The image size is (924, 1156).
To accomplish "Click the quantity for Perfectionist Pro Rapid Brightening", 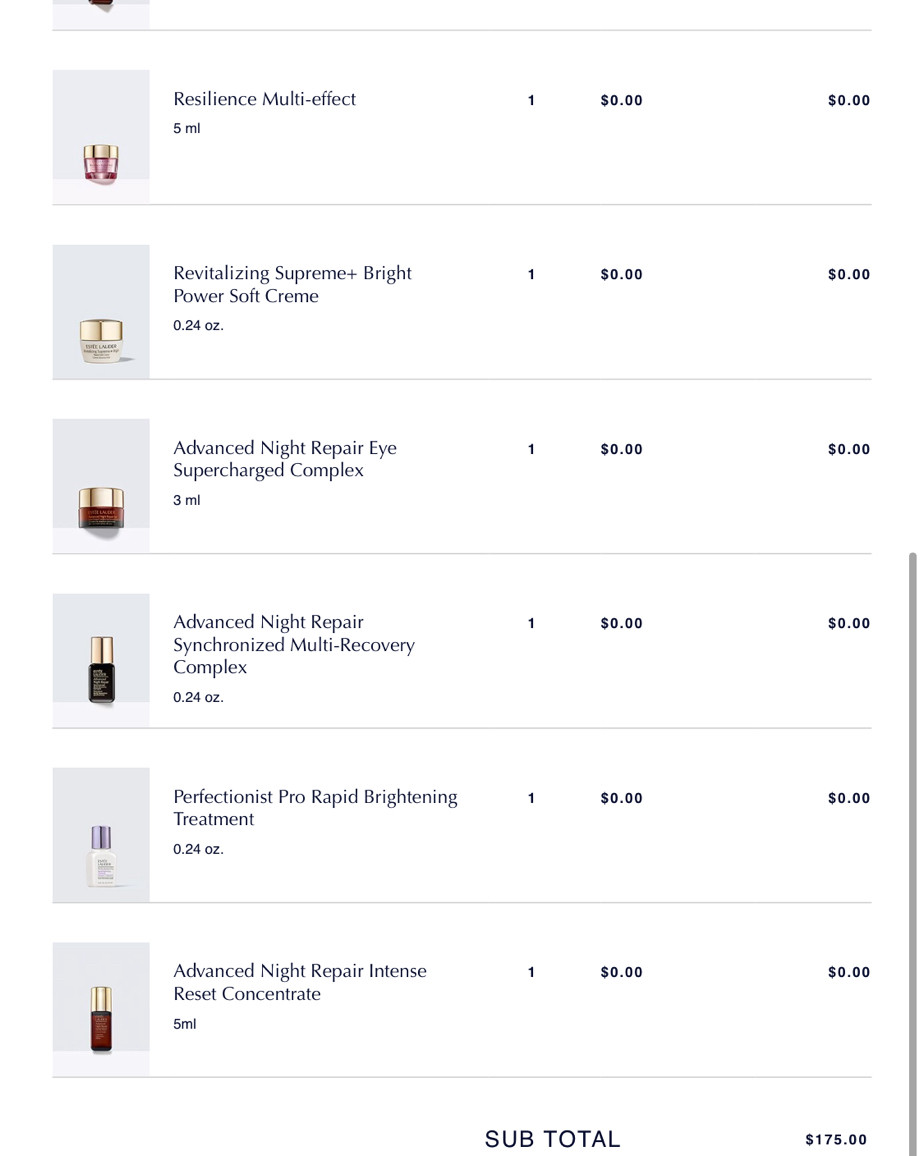I will (531, 798).
